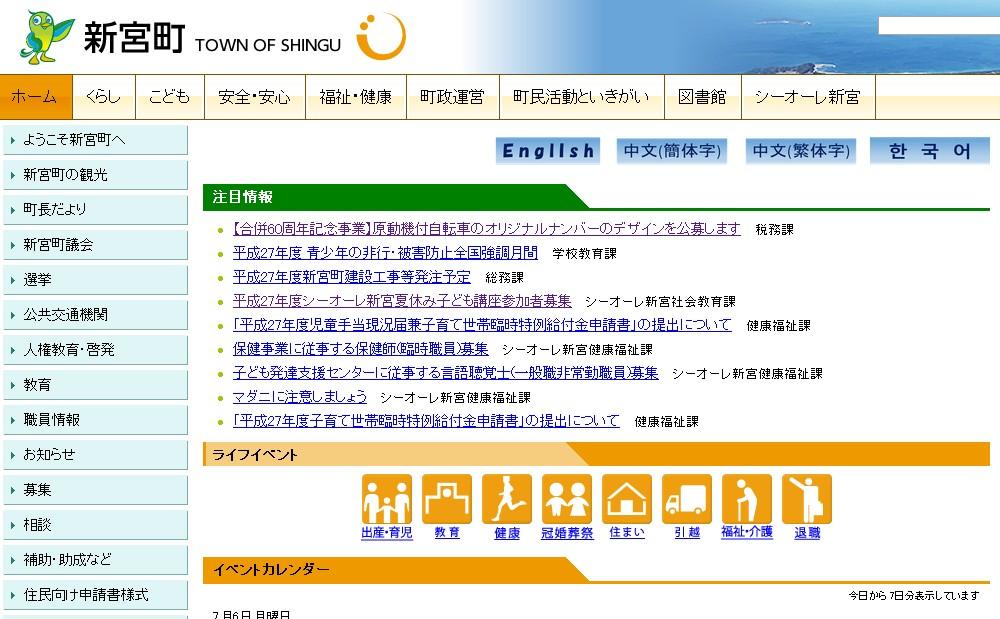Select the moving (引越) truck icon
Image resolution: width=1000 pixels, height=619 pixels.
tap(687, 499)
